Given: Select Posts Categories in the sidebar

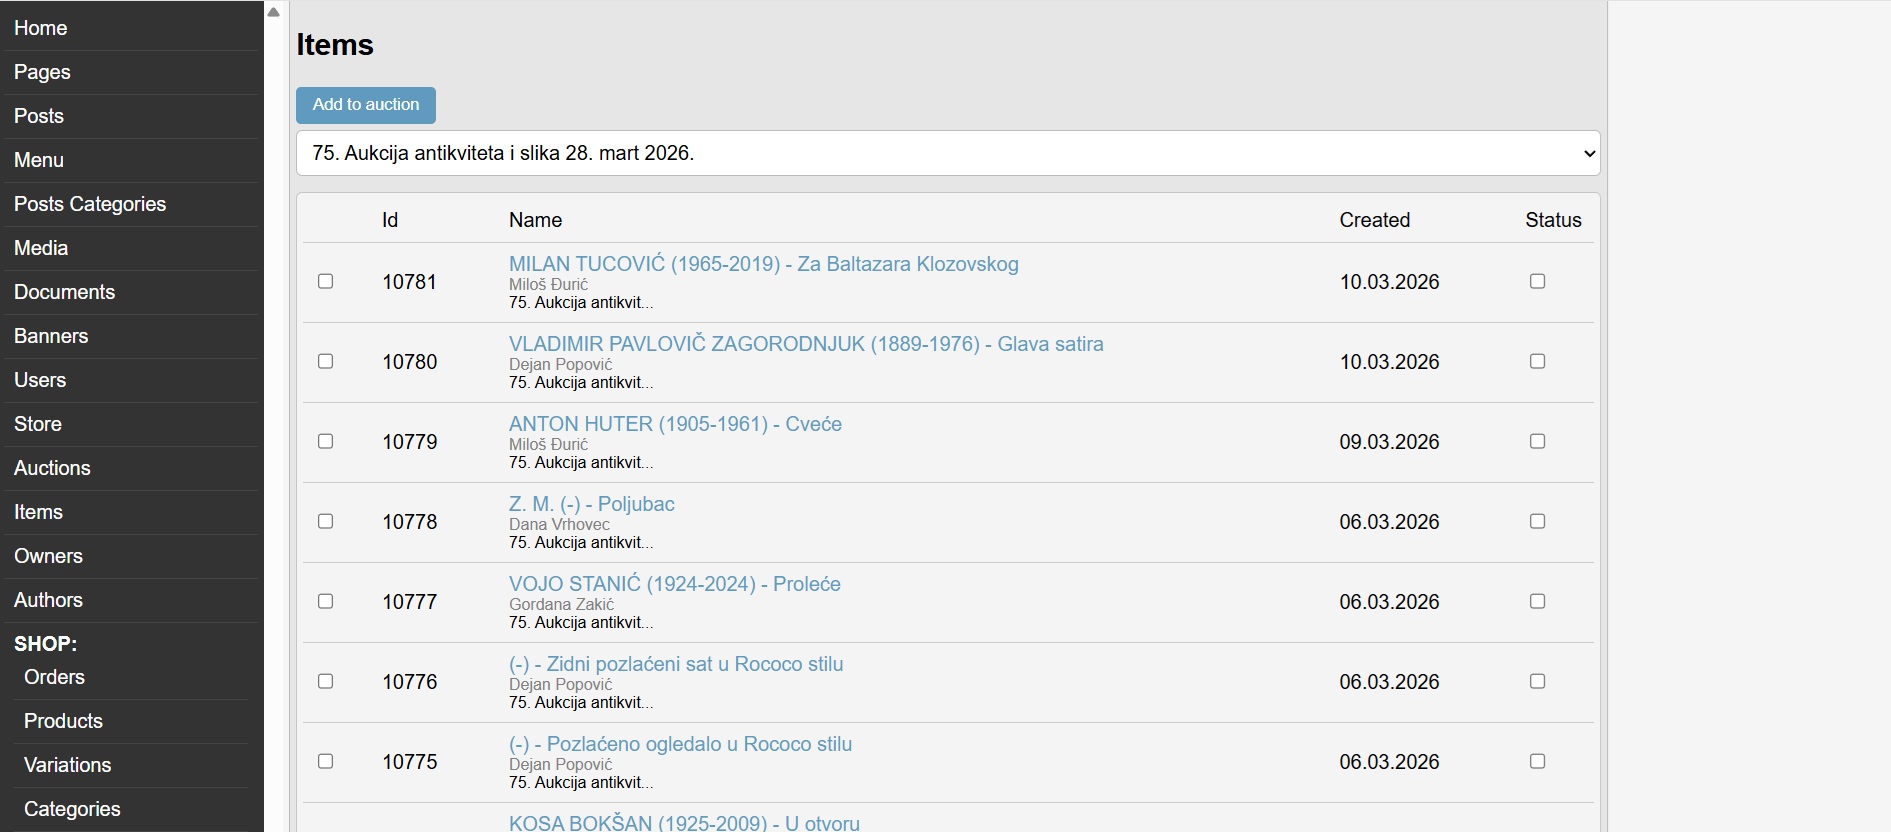Looking at the screenshot, I should (90, 204).
